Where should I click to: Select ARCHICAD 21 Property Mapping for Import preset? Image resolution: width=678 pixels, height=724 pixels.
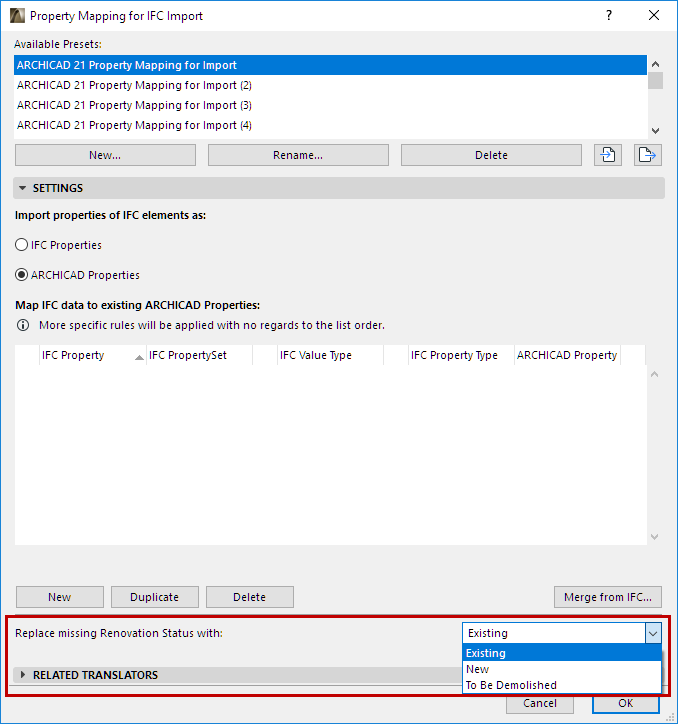[x=330, y=65]
